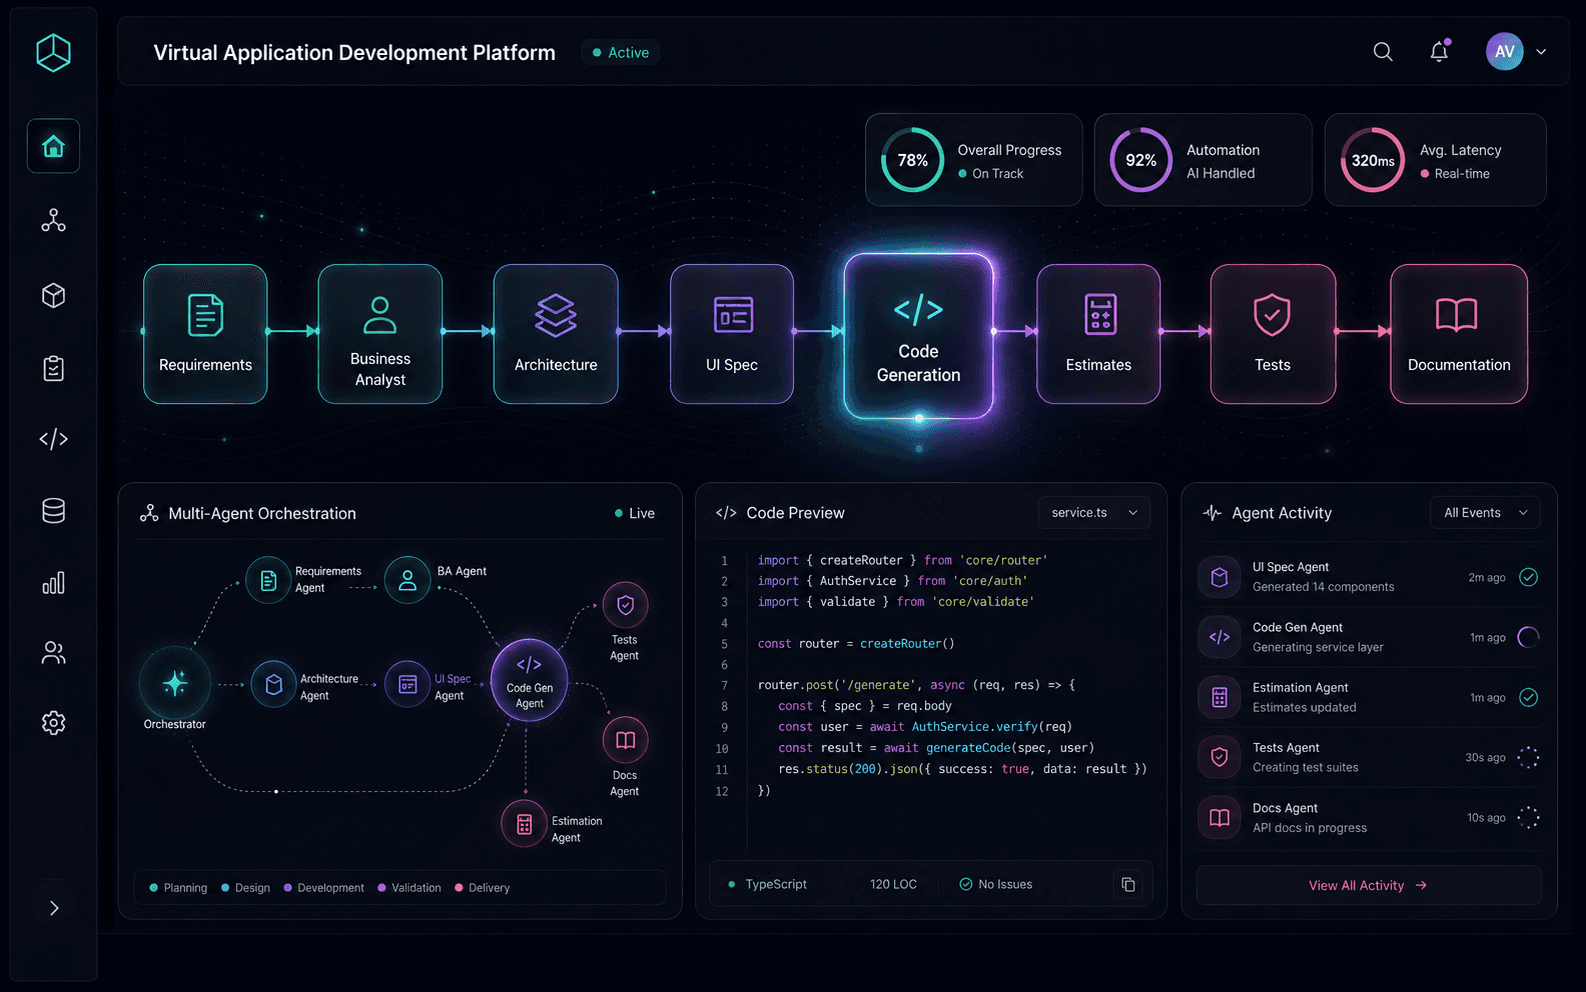Viewport: 1586px width, 992px height.
Task: Click the search magnifier icon
Action: click(x=1383, y=52)
